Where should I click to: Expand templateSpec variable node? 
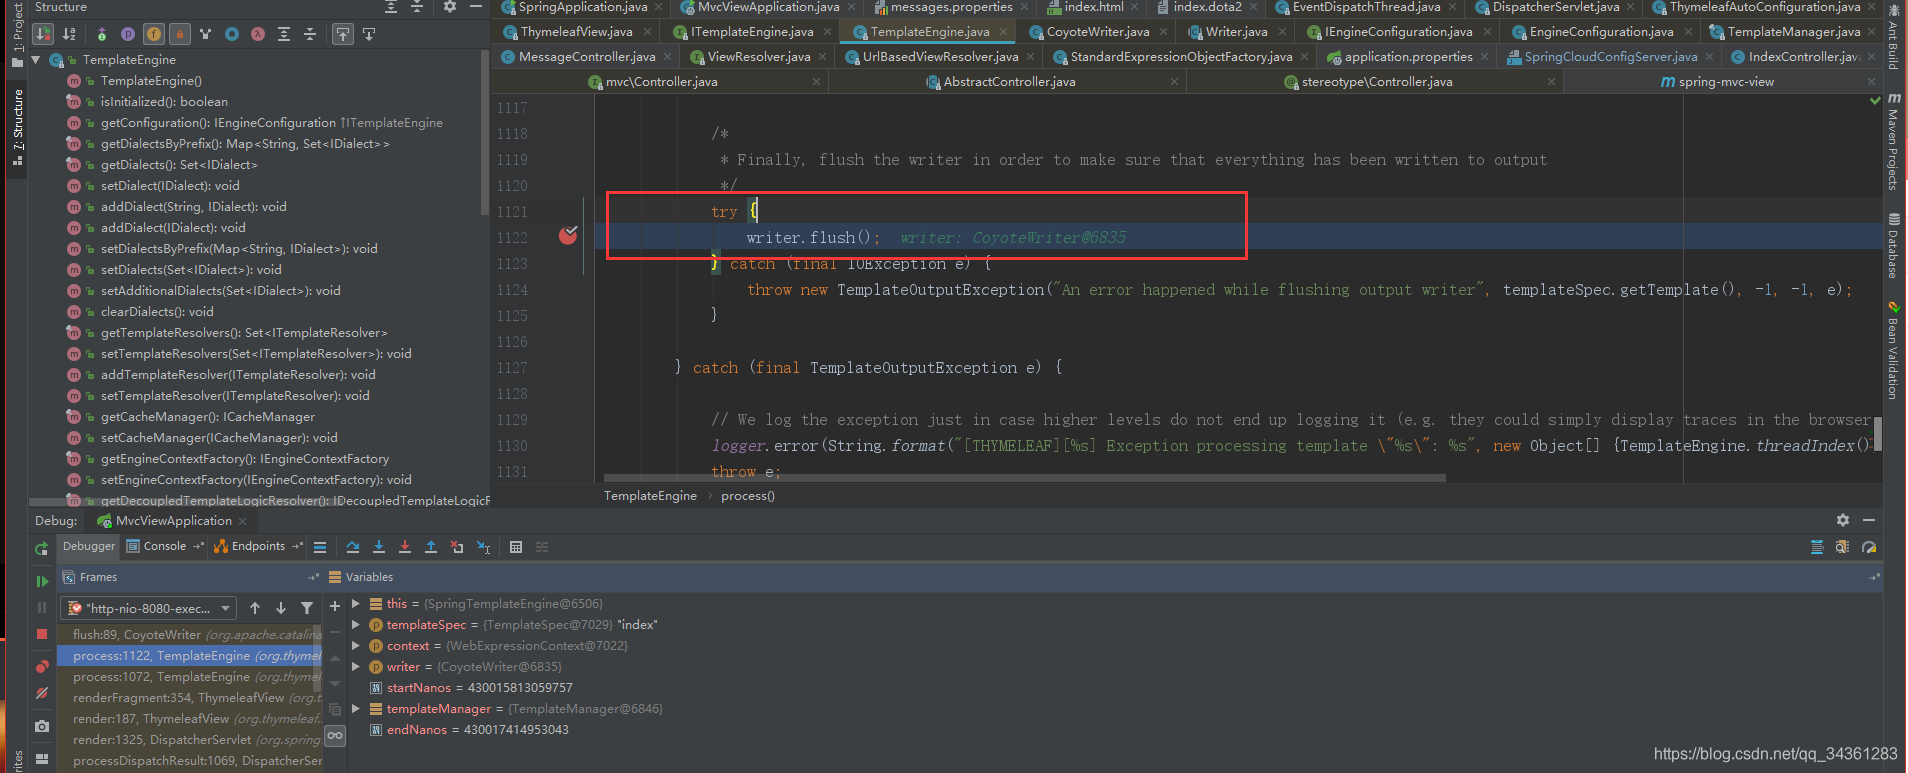pos(356,625)
